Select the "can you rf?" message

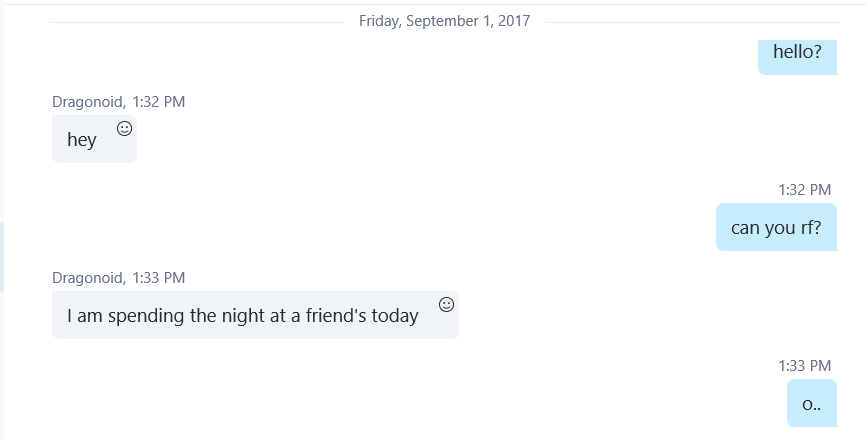click(776, 227)
